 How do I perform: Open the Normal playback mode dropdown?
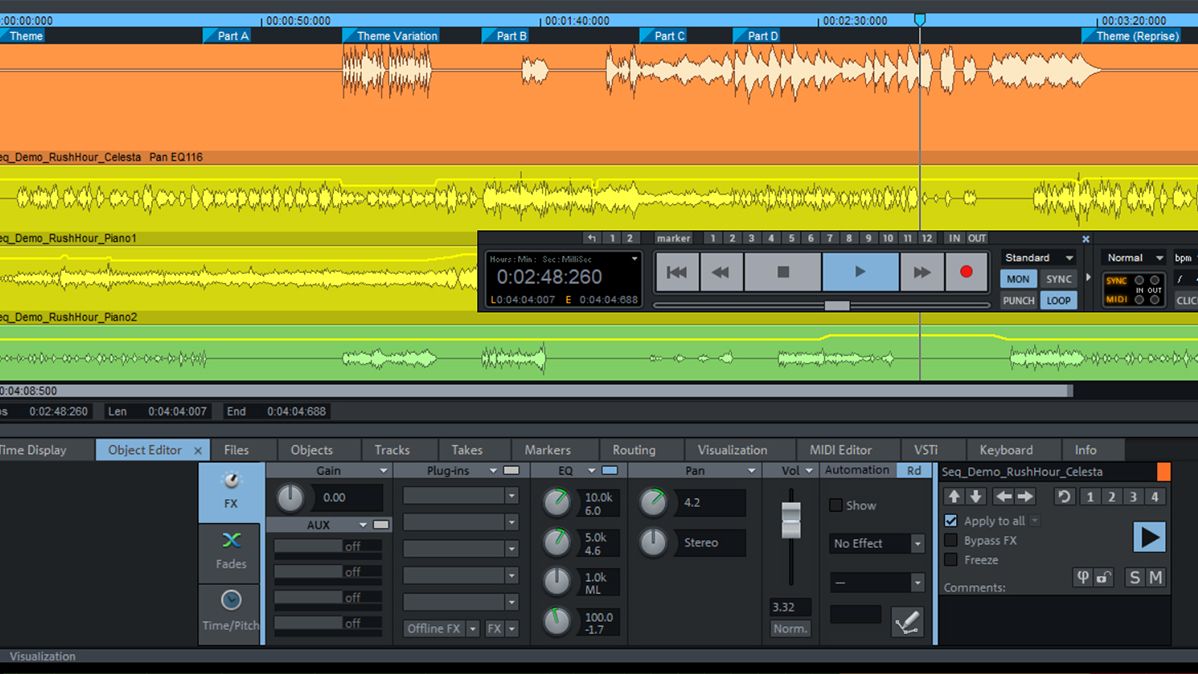click(1134, 258)
